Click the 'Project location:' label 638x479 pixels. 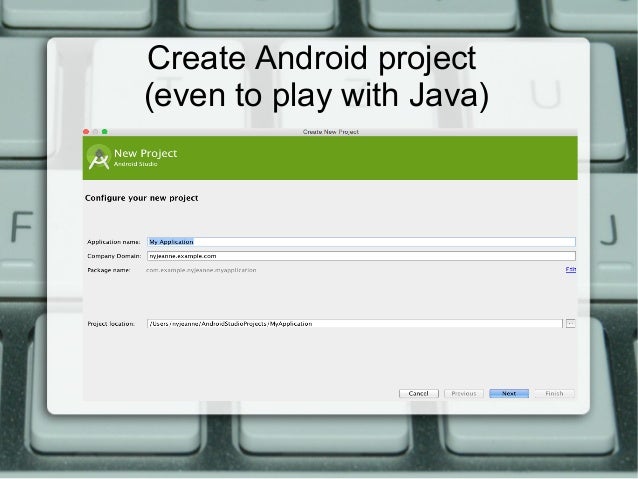[x=111, y=324]
